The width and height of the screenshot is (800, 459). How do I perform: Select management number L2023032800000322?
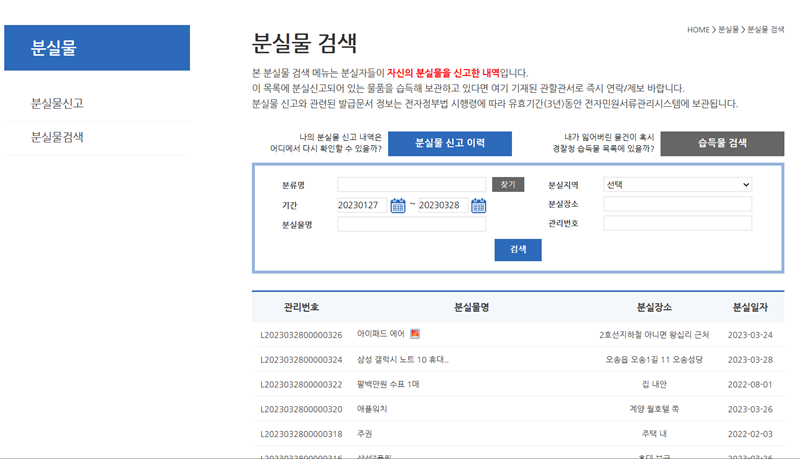pyautogui.click(x=301, y=385)
